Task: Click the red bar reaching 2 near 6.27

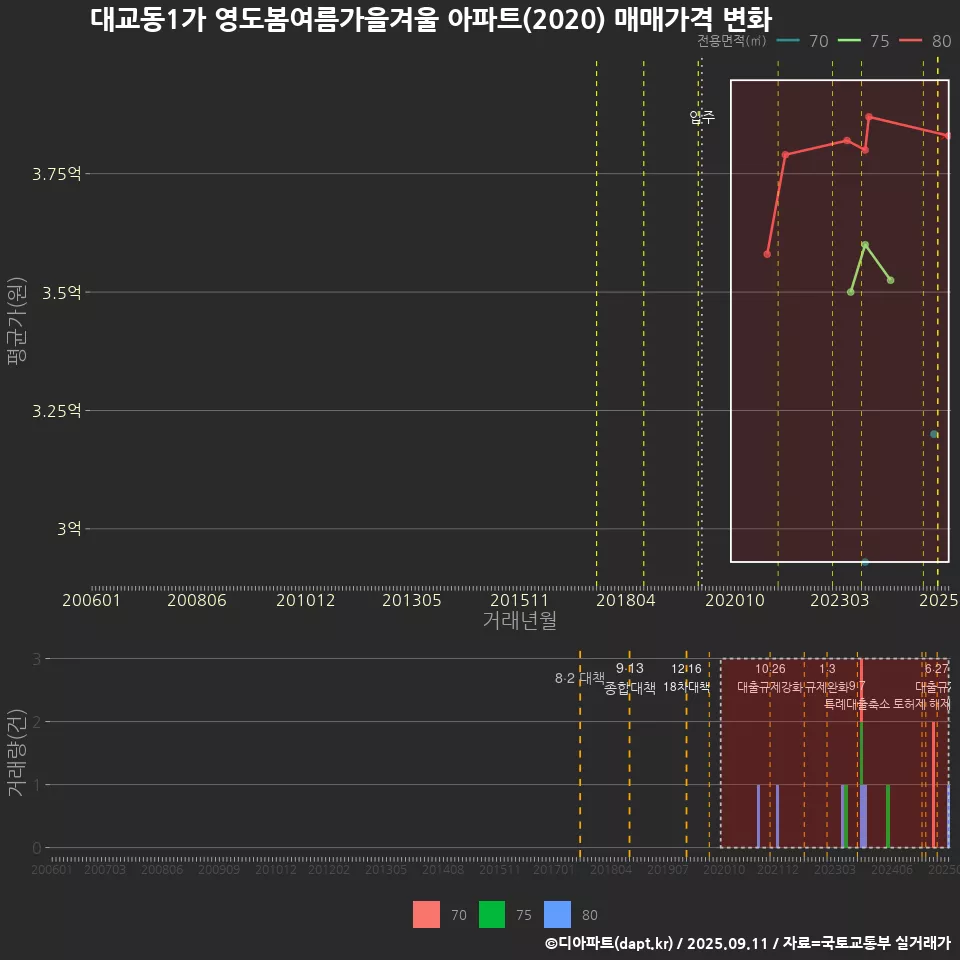Action: click(934, 784)
